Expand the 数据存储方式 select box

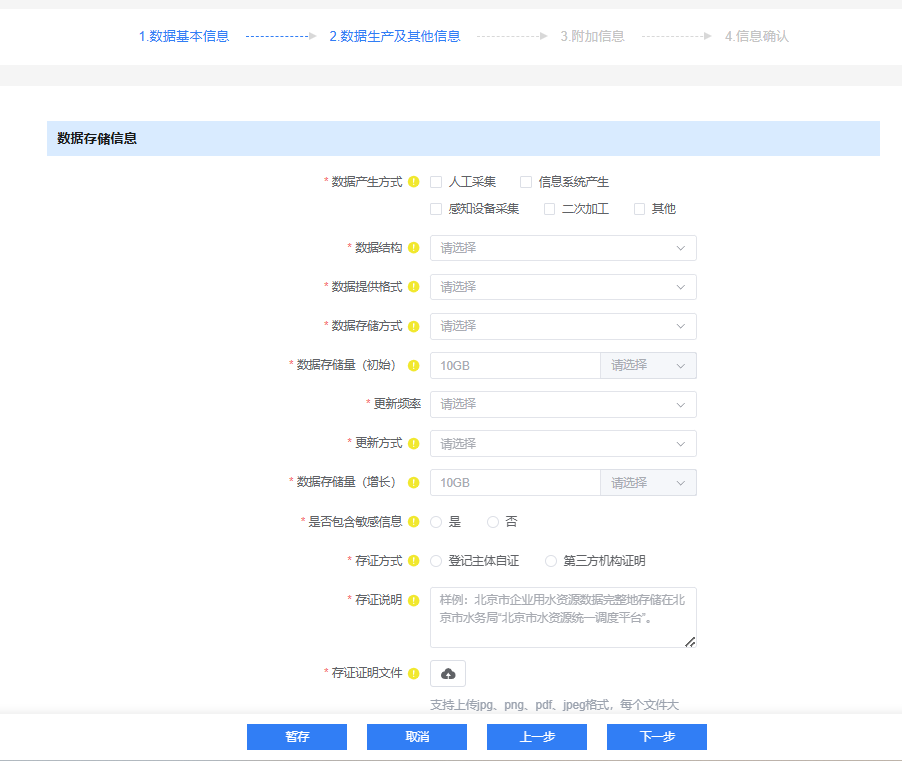(563, 326)
